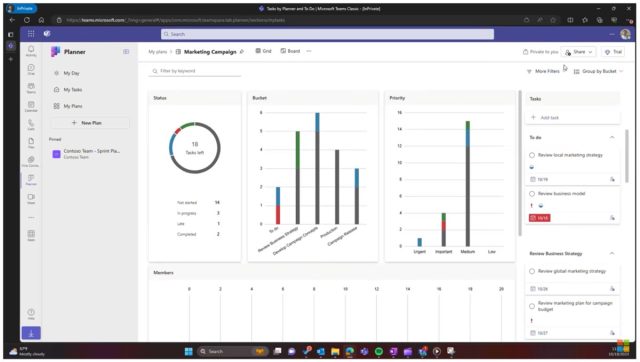Open Apps store in the Teams rail
640x362 pixels.
[31, 235]
